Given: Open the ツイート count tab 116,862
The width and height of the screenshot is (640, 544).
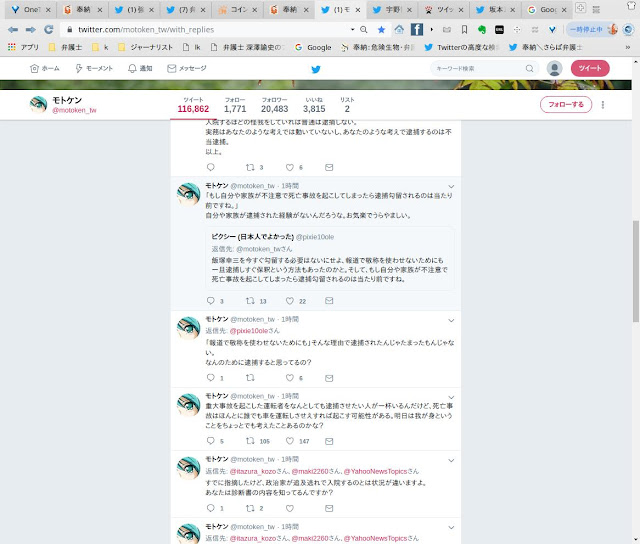Looking at the screenshot, I should (193, 105).
